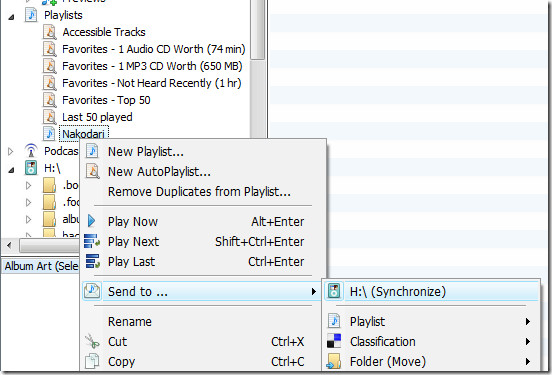Select the Favorites - Top 50 playlist
Viewport: 552px width, 375px height.
106,100
